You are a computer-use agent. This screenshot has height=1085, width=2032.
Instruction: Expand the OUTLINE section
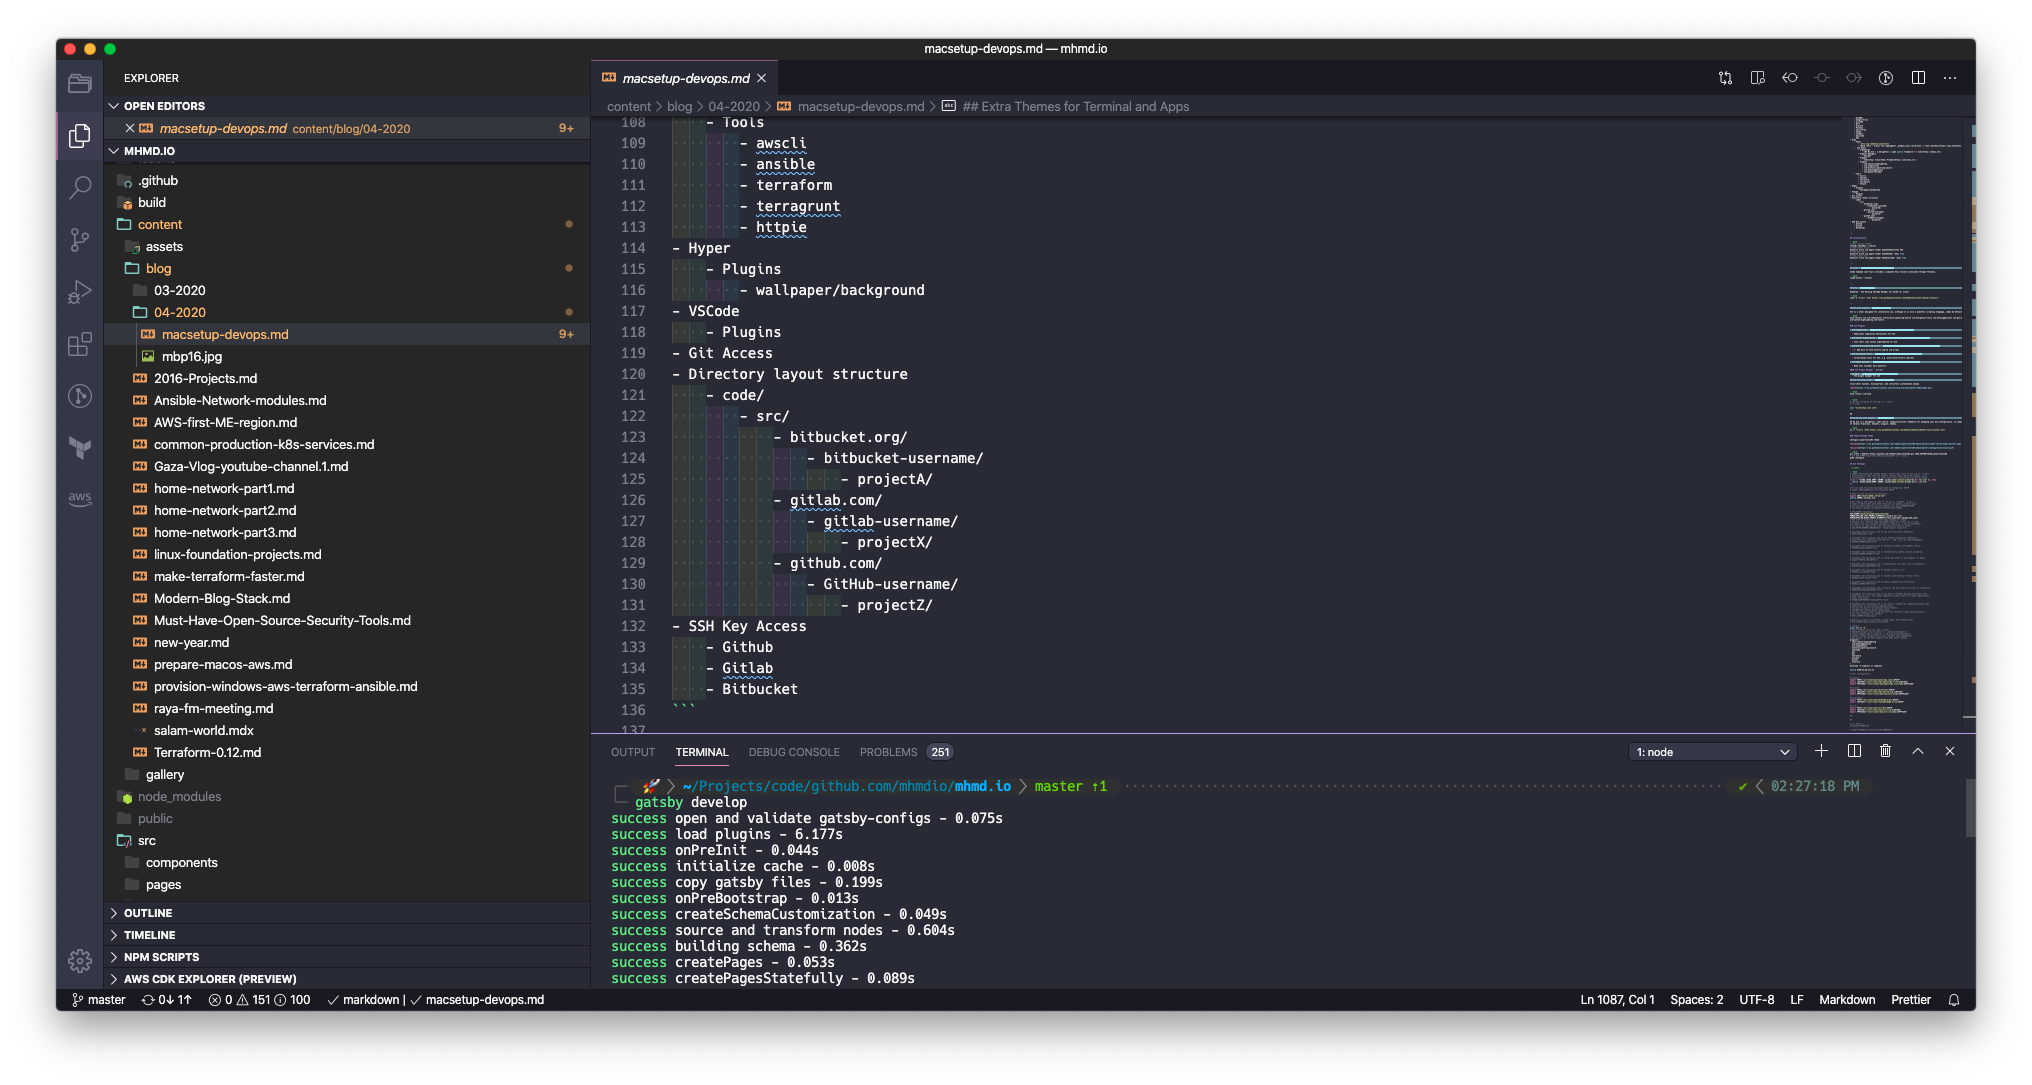(148, 913)
